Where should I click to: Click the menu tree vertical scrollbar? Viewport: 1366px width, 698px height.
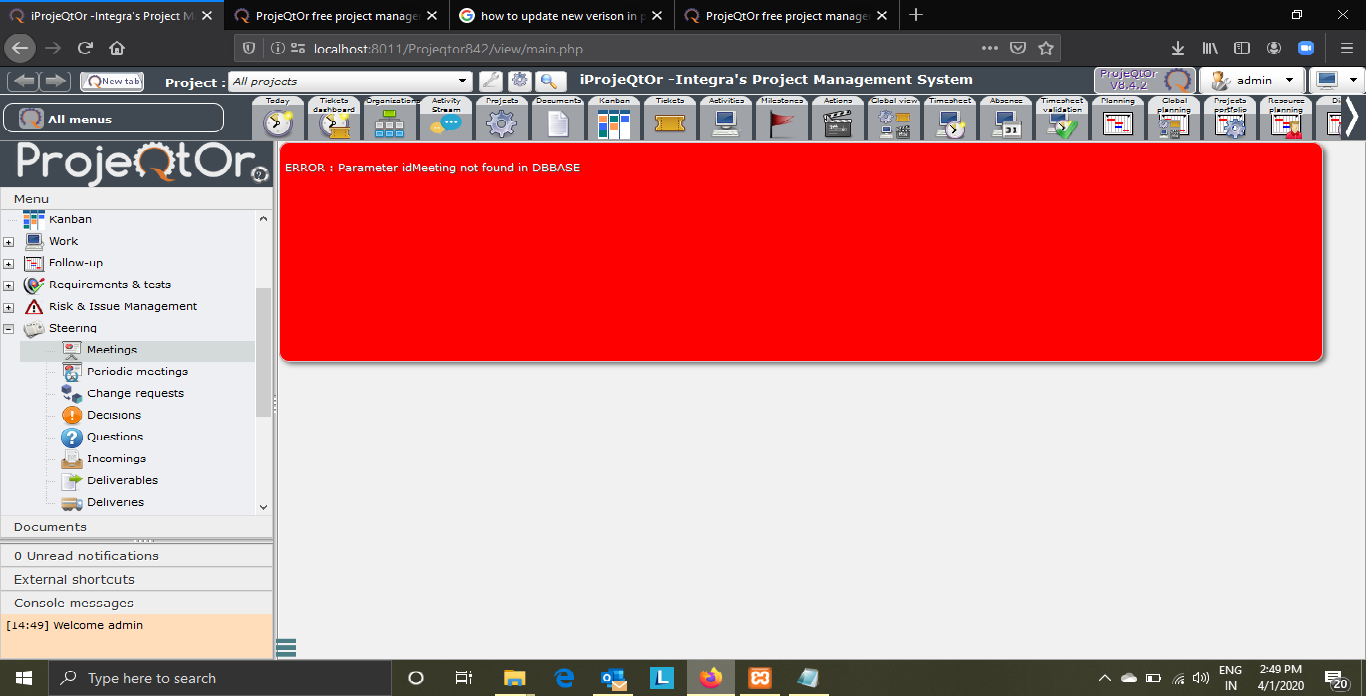(263, 350)
